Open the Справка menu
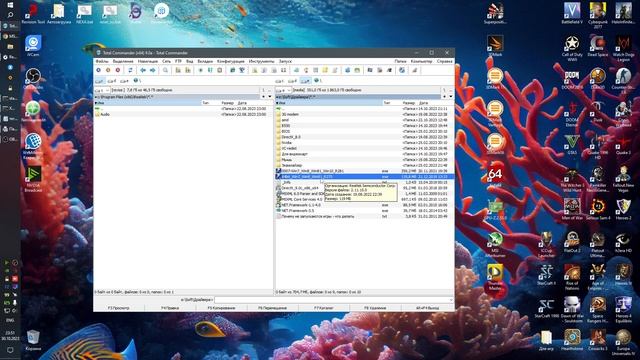640x360 pixels. point(444,61)
